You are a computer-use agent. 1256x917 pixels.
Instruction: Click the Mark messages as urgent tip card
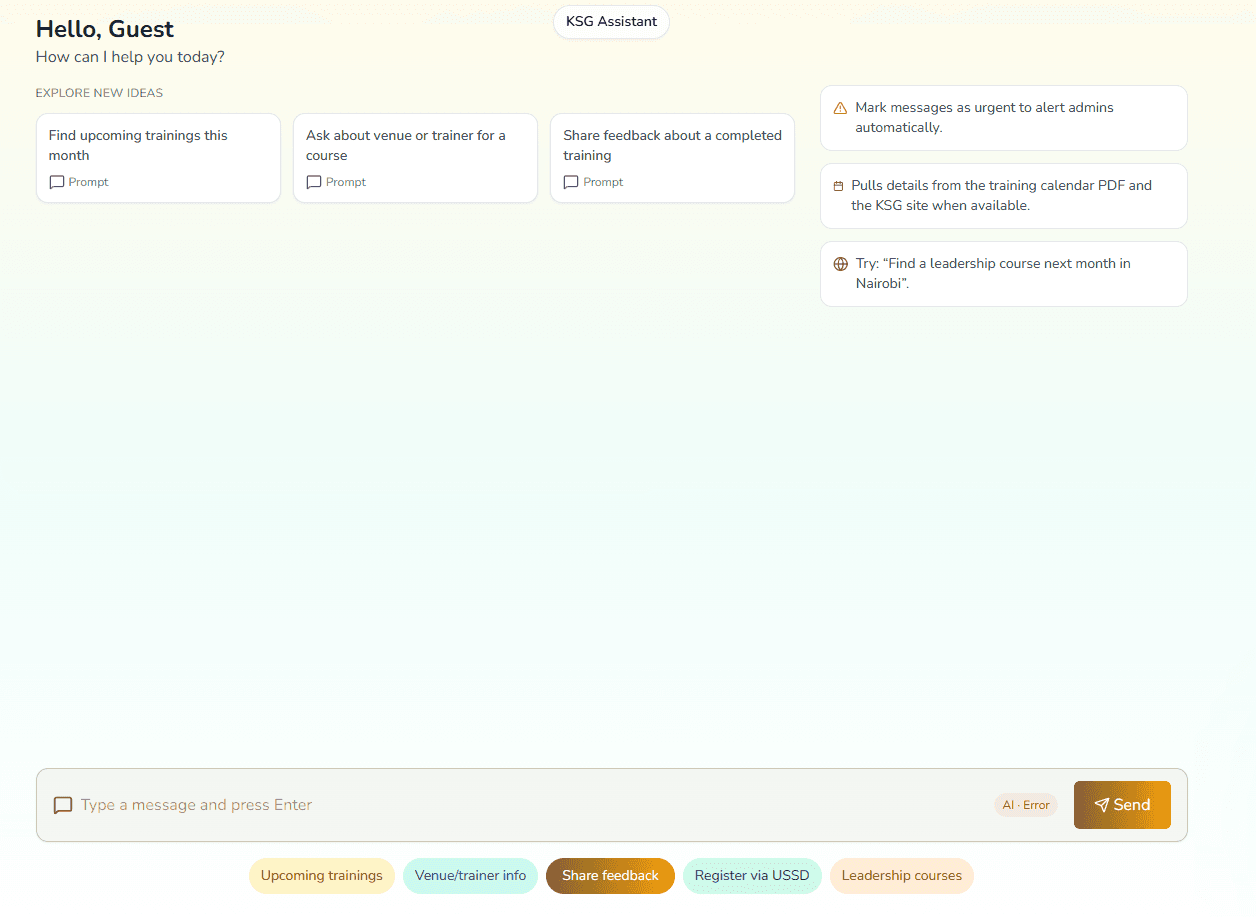1003,118
